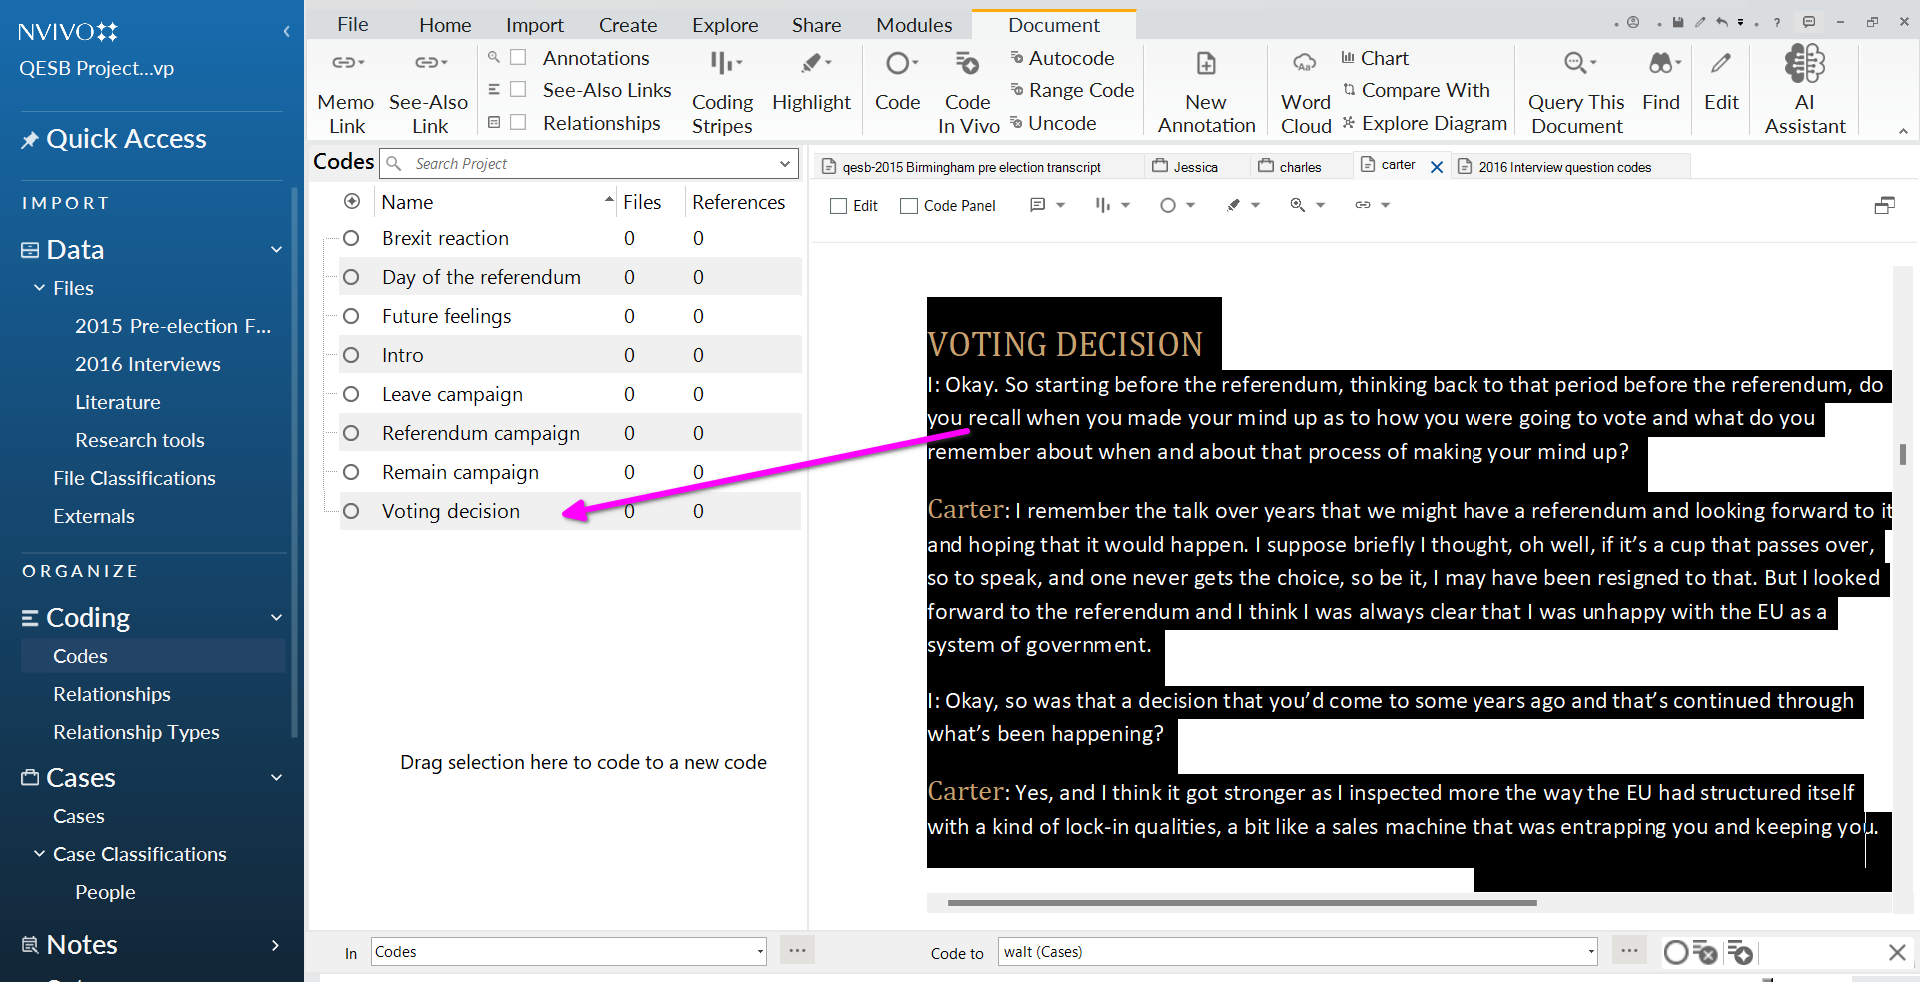Click the Find binoculars icon
1920x982 pixels.
pos(1660,66)
